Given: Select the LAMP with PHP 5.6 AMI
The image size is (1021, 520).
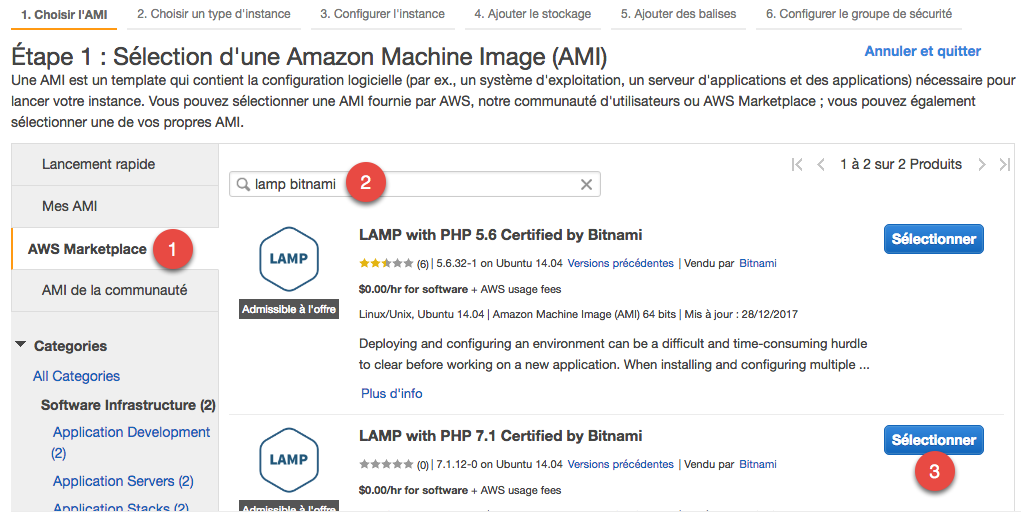Looking at the screenshot, I should tap(933, 239).
